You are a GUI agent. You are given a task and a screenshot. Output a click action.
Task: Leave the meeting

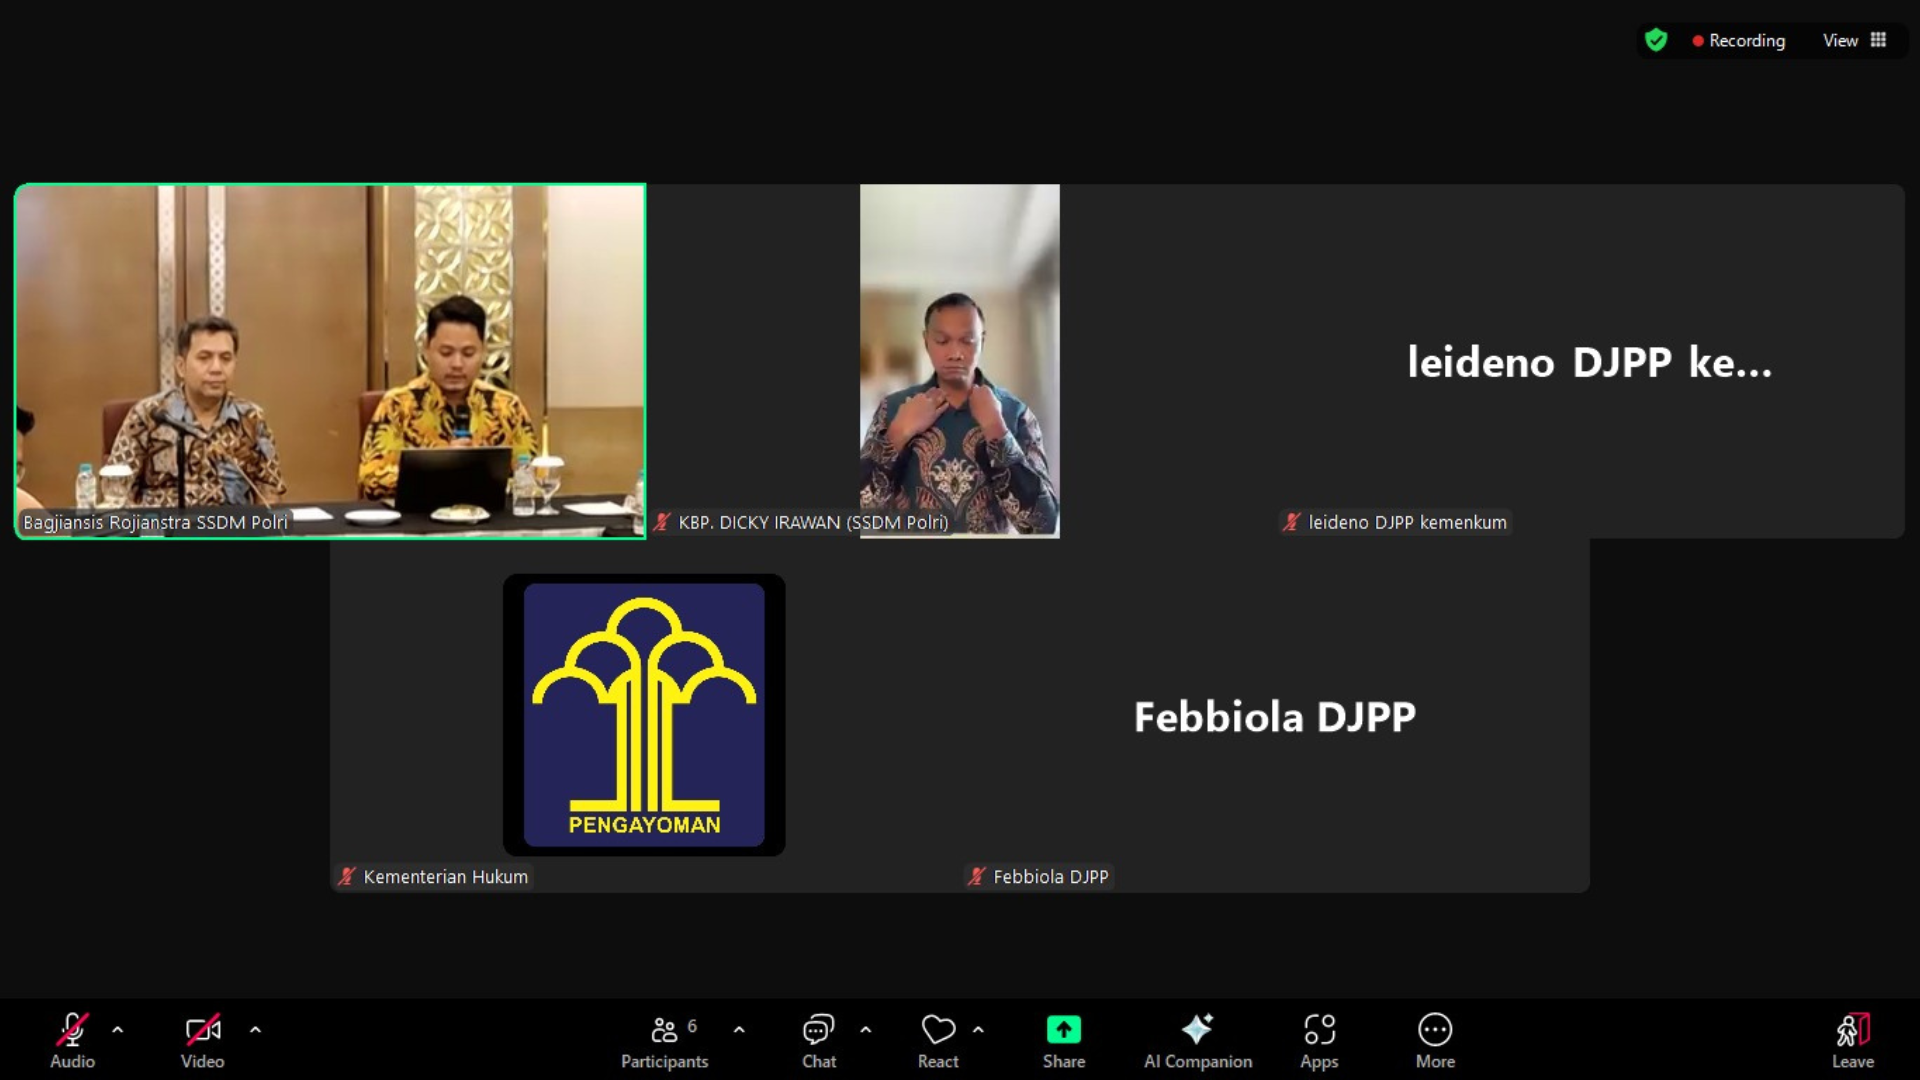pos(1852,1040)
